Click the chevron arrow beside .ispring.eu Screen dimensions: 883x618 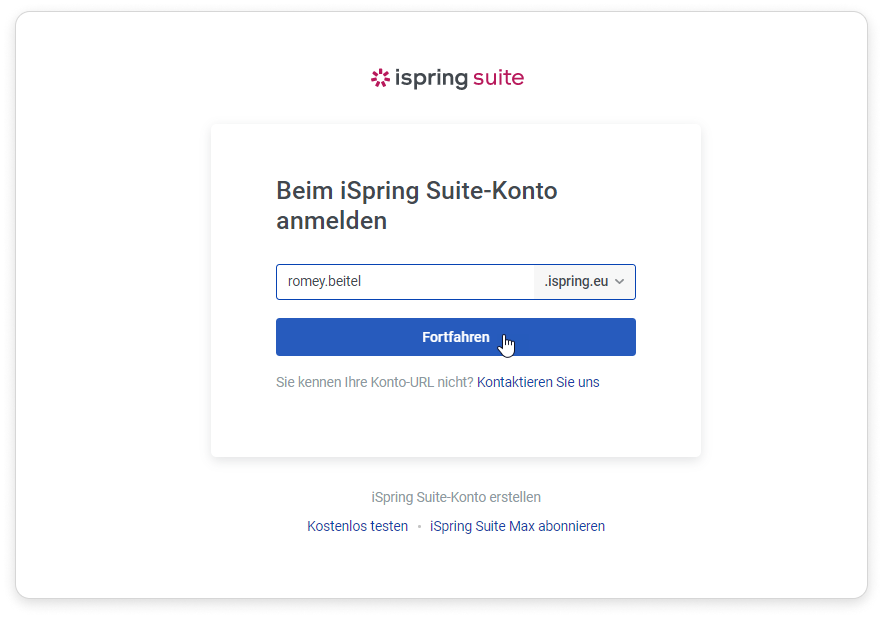tap(620, 282)
